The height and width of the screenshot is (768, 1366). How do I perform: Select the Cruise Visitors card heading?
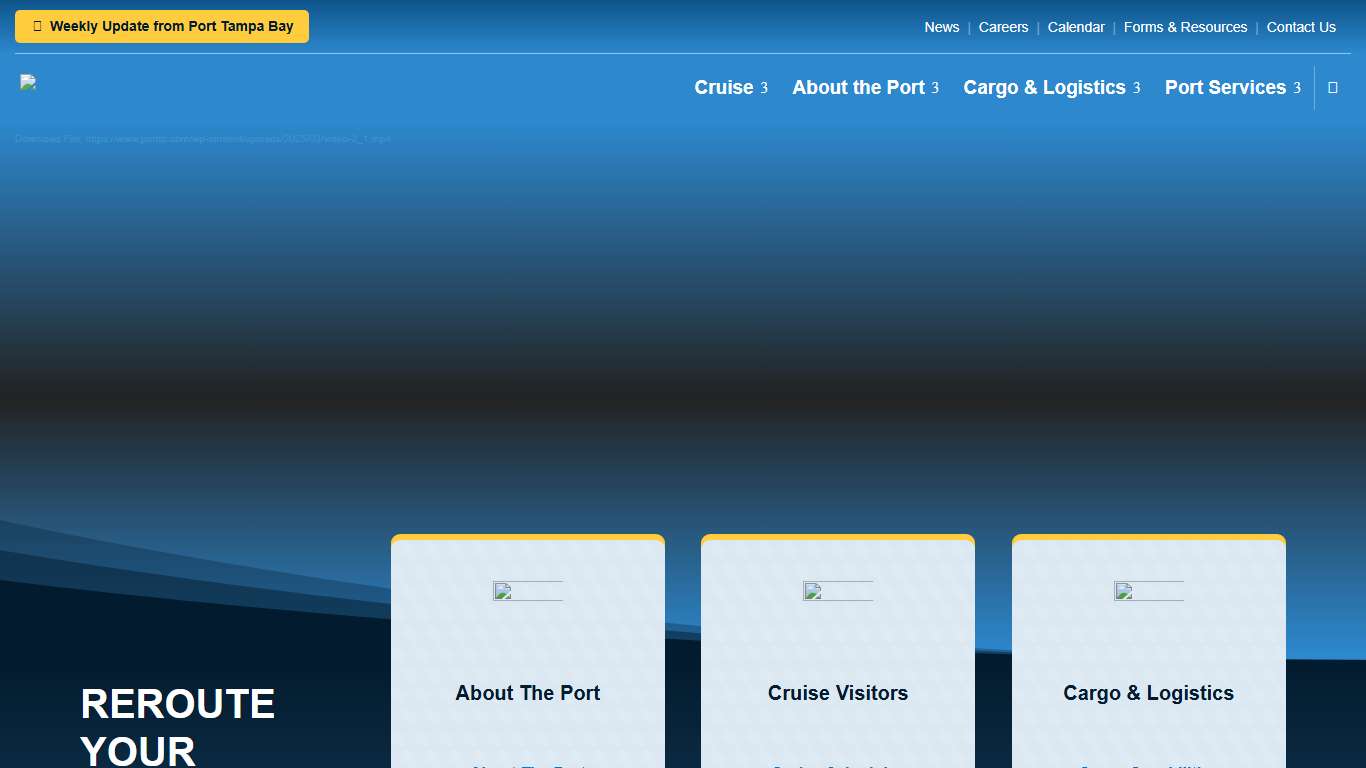point(838,693)
